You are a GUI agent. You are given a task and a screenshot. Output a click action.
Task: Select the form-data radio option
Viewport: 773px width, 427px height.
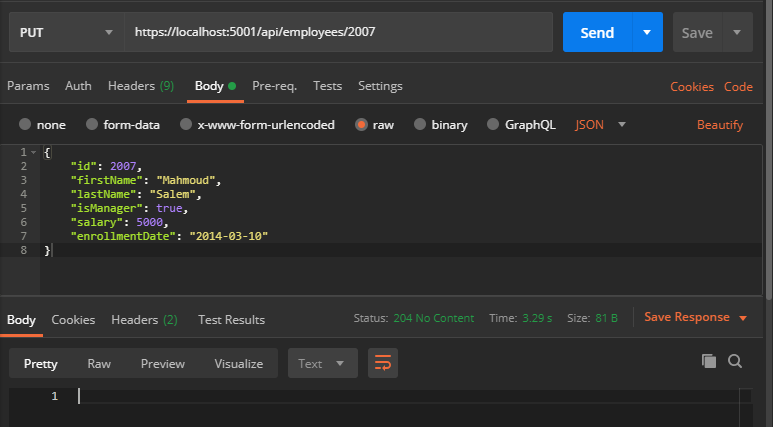click(92, 124)
